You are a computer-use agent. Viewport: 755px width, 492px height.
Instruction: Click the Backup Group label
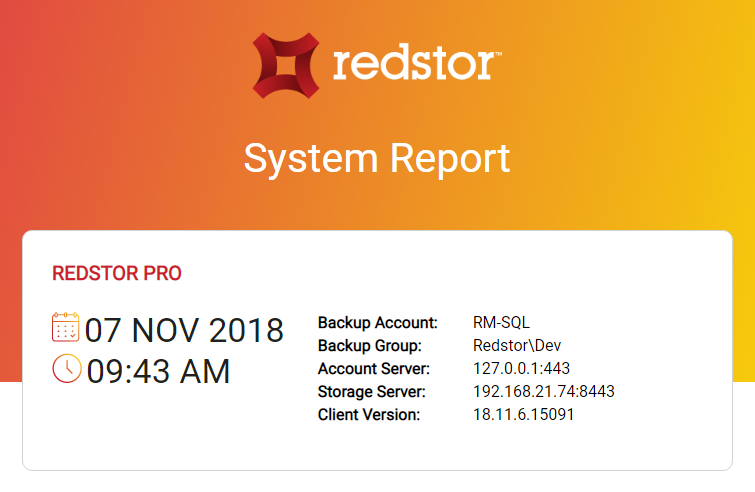370,346
